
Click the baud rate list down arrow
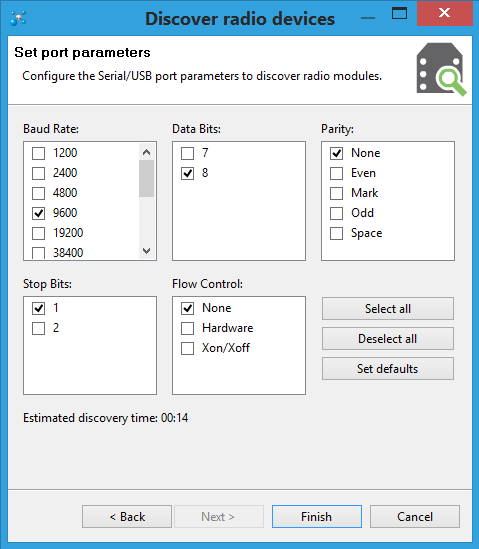pyautogui.click(x=146, y=251)
